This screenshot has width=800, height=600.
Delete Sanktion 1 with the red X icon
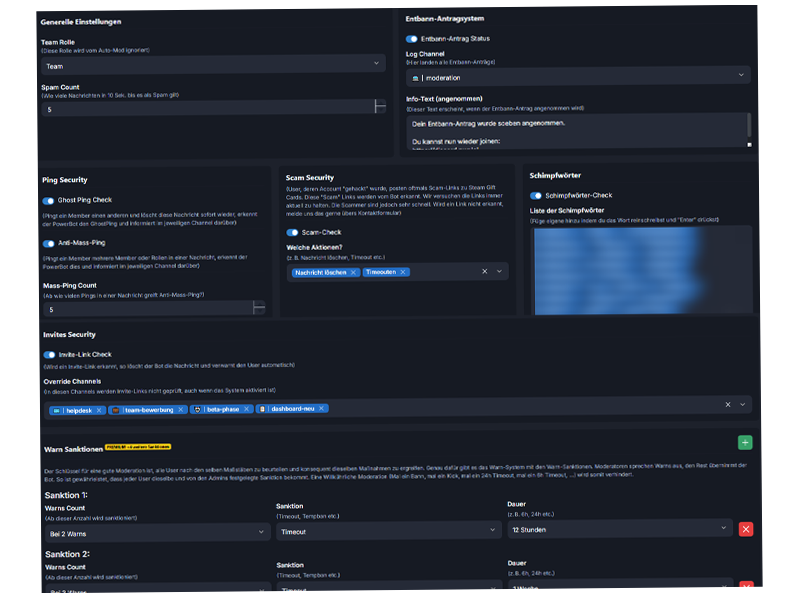745,530
